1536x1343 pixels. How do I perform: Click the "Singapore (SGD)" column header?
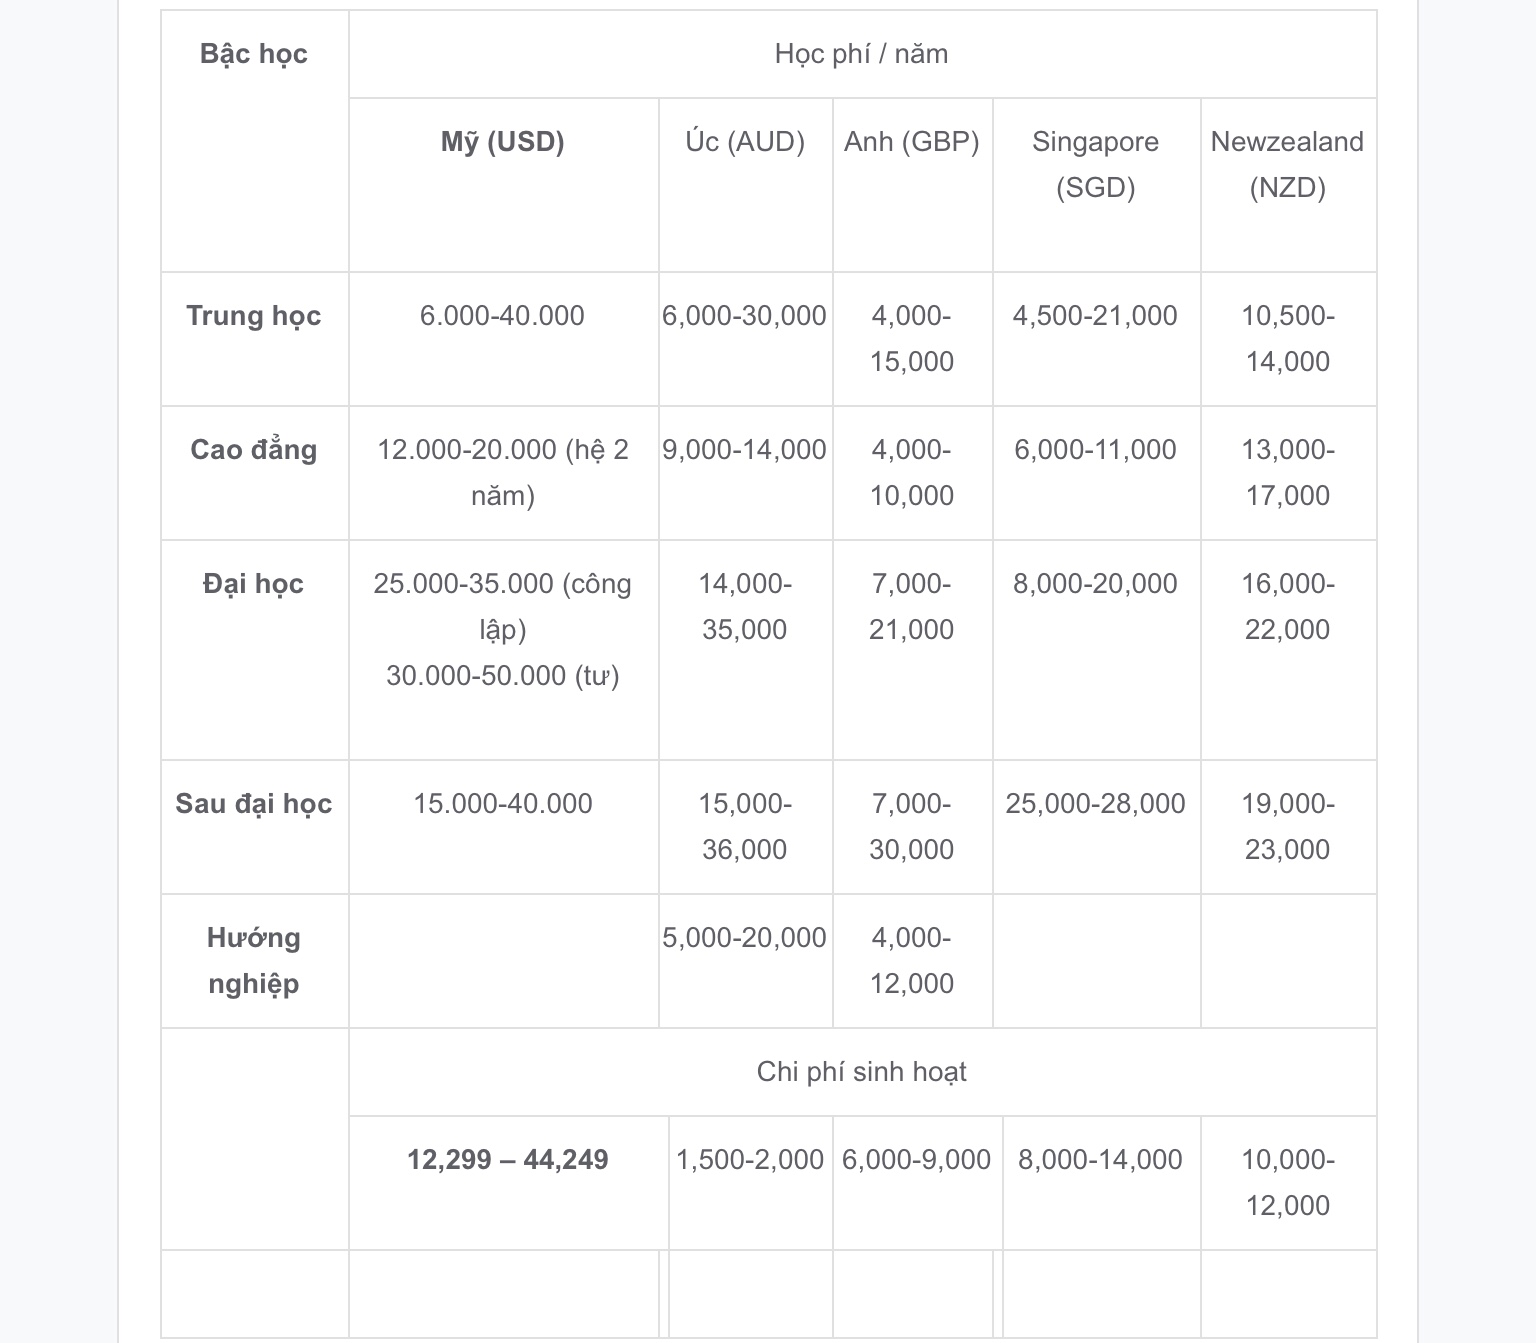click(x=1096, y=164)
